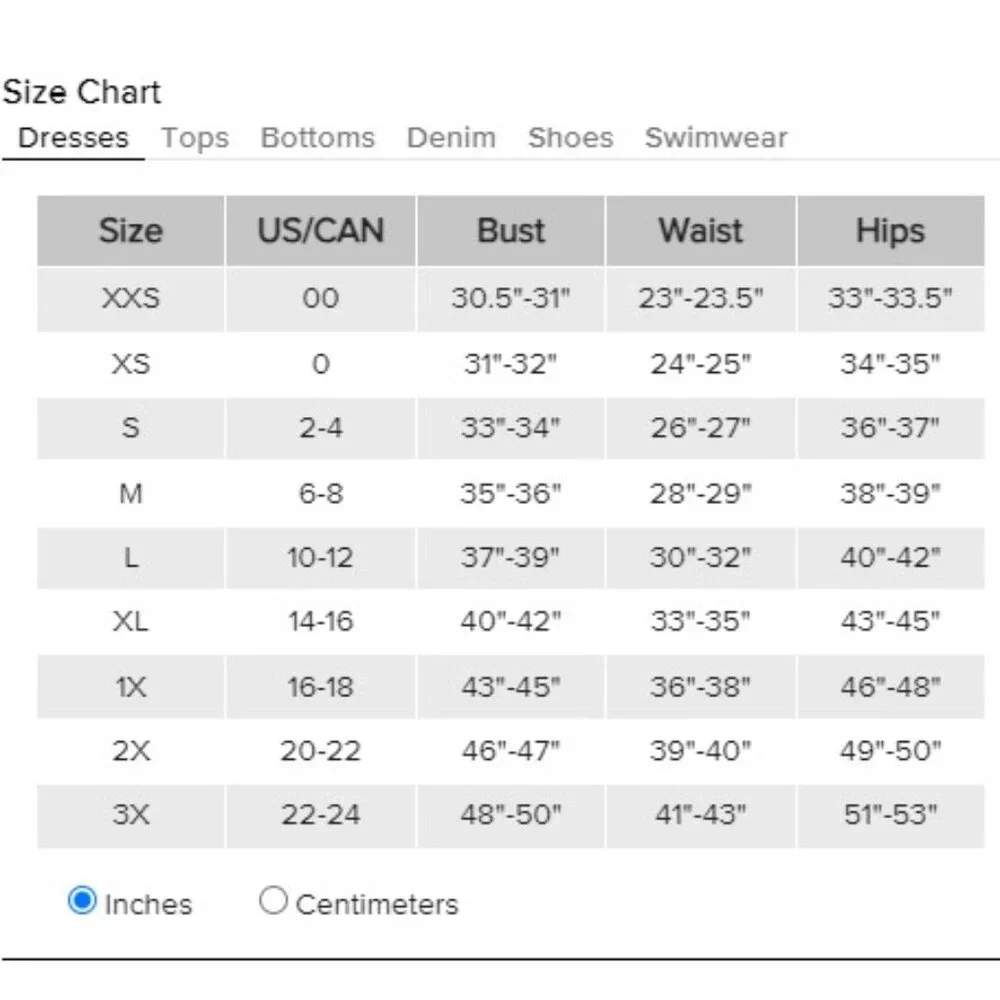Click the Waist column header
The width and height of the screenshot is (1000, 1000).
pyautogui.click(x=701, y=231)
